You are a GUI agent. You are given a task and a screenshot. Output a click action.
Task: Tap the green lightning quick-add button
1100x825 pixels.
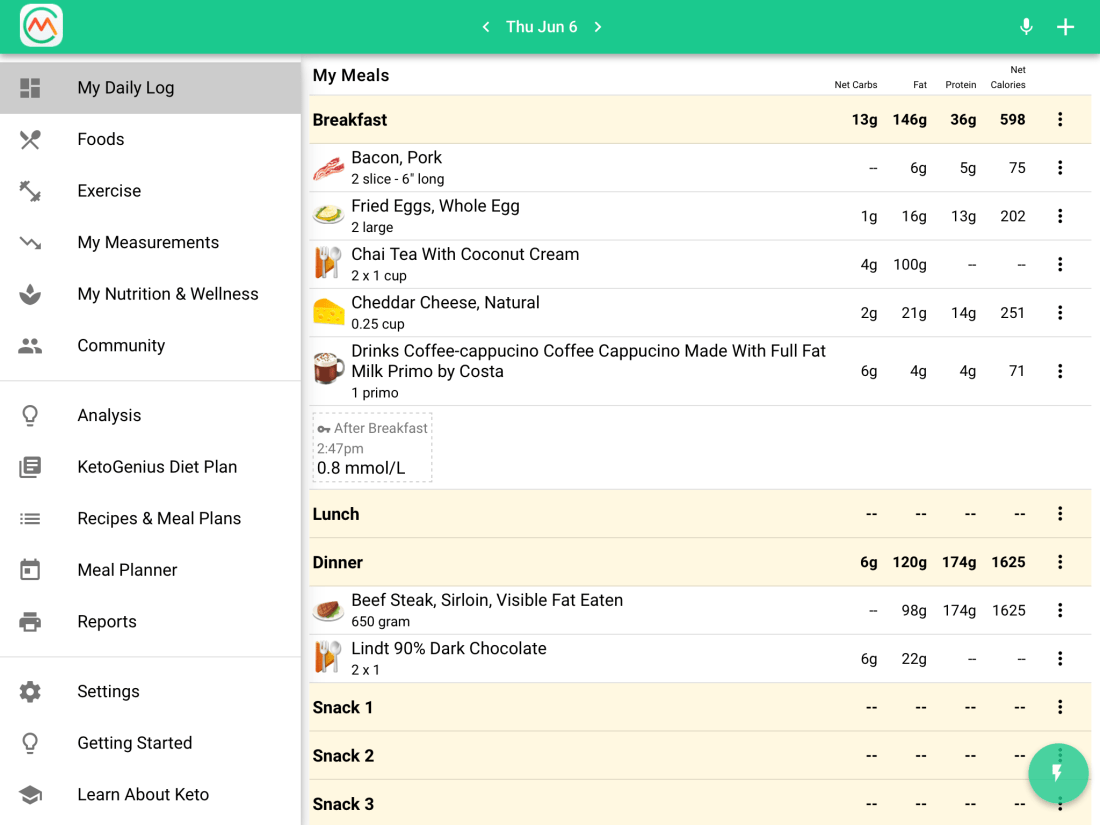click(x=1058, y=773)
